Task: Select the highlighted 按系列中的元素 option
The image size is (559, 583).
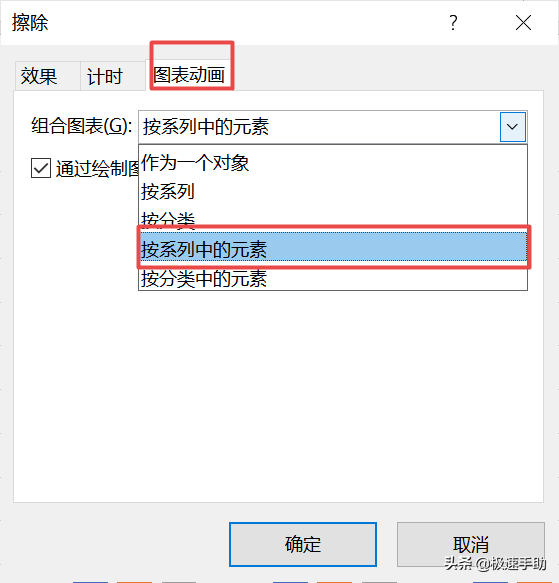Action: [333, 247]
